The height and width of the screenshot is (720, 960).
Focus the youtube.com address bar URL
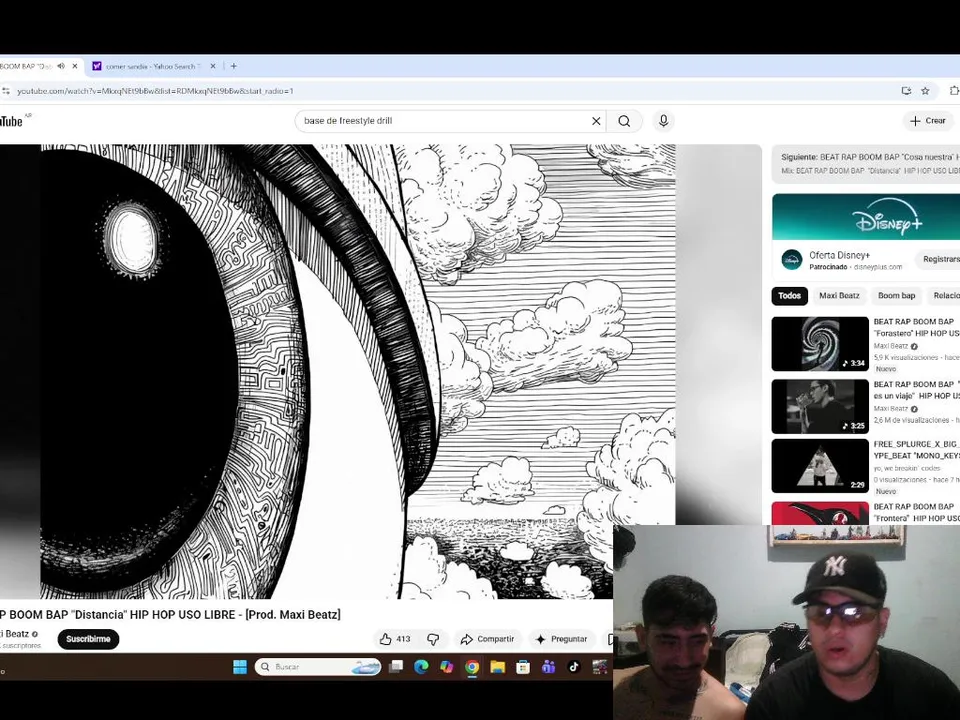click(155, 91)
